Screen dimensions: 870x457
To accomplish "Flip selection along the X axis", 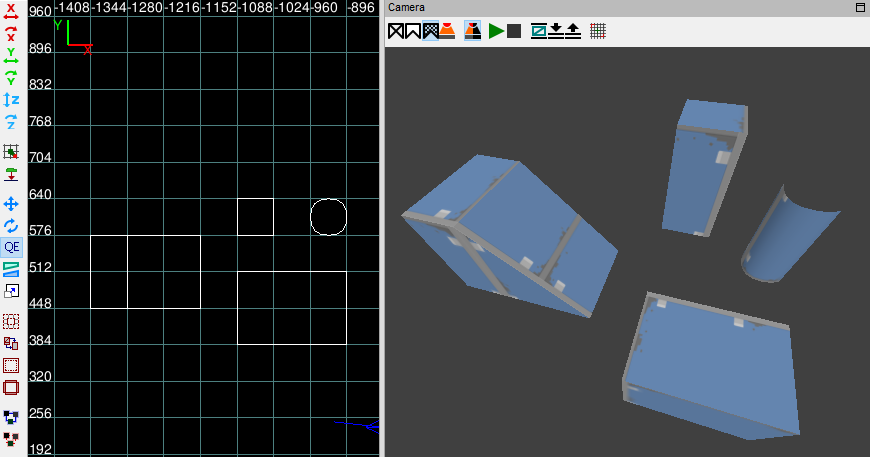I will click(11, 12).
